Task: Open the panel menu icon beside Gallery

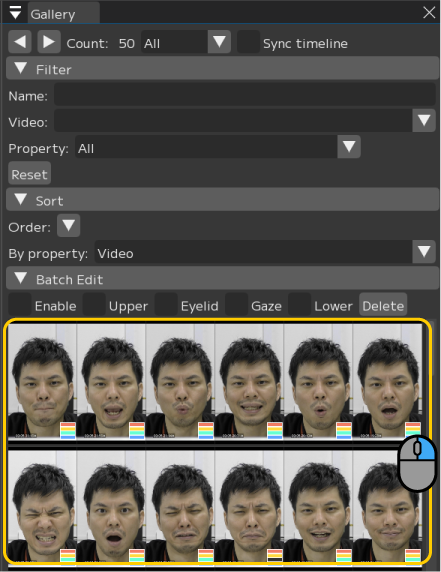Action: click(15, 12)
